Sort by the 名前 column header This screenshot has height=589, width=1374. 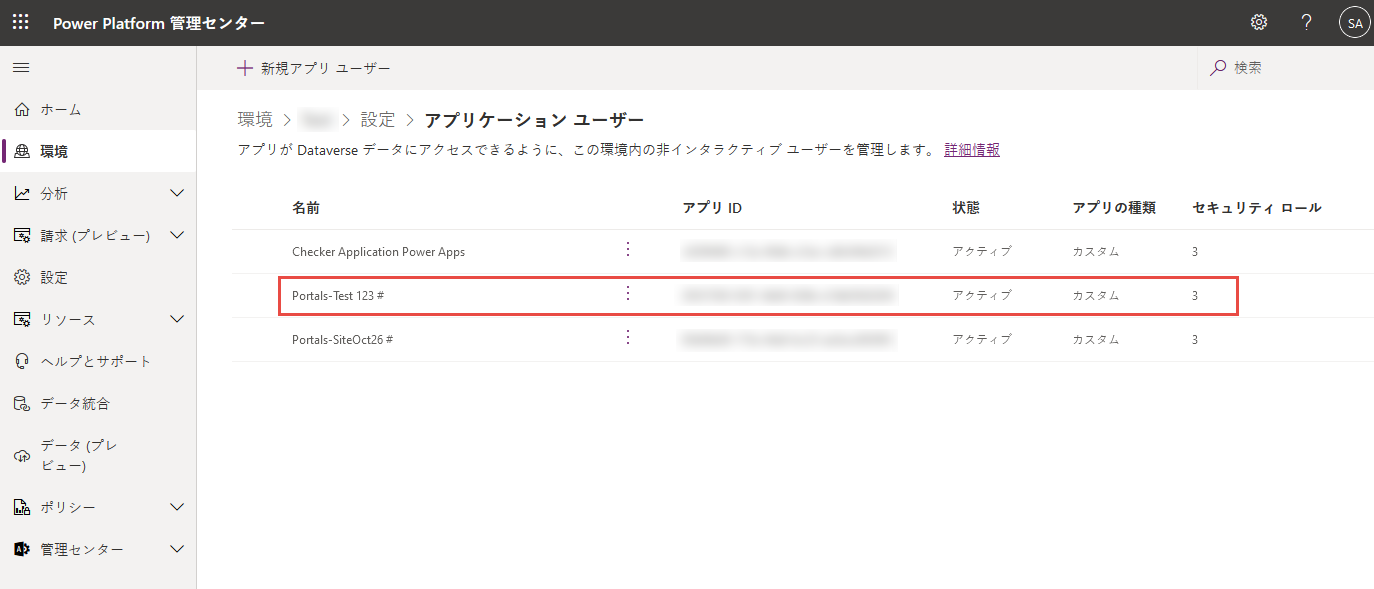306,208
